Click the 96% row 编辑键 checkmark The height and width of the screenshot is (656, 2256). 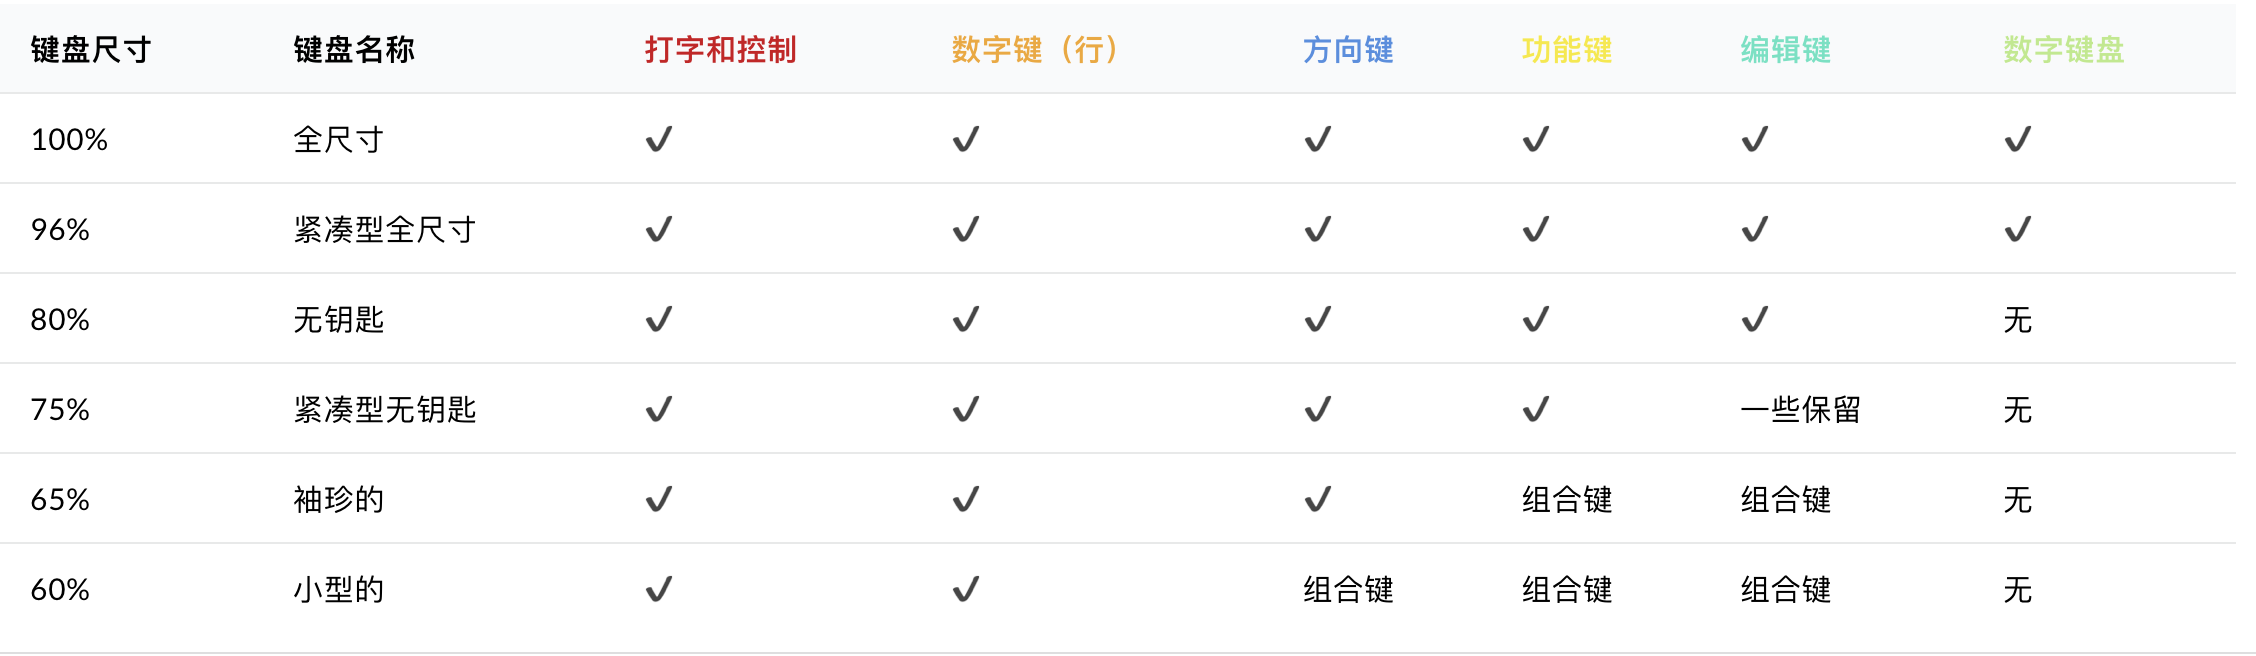[1754, 229]
